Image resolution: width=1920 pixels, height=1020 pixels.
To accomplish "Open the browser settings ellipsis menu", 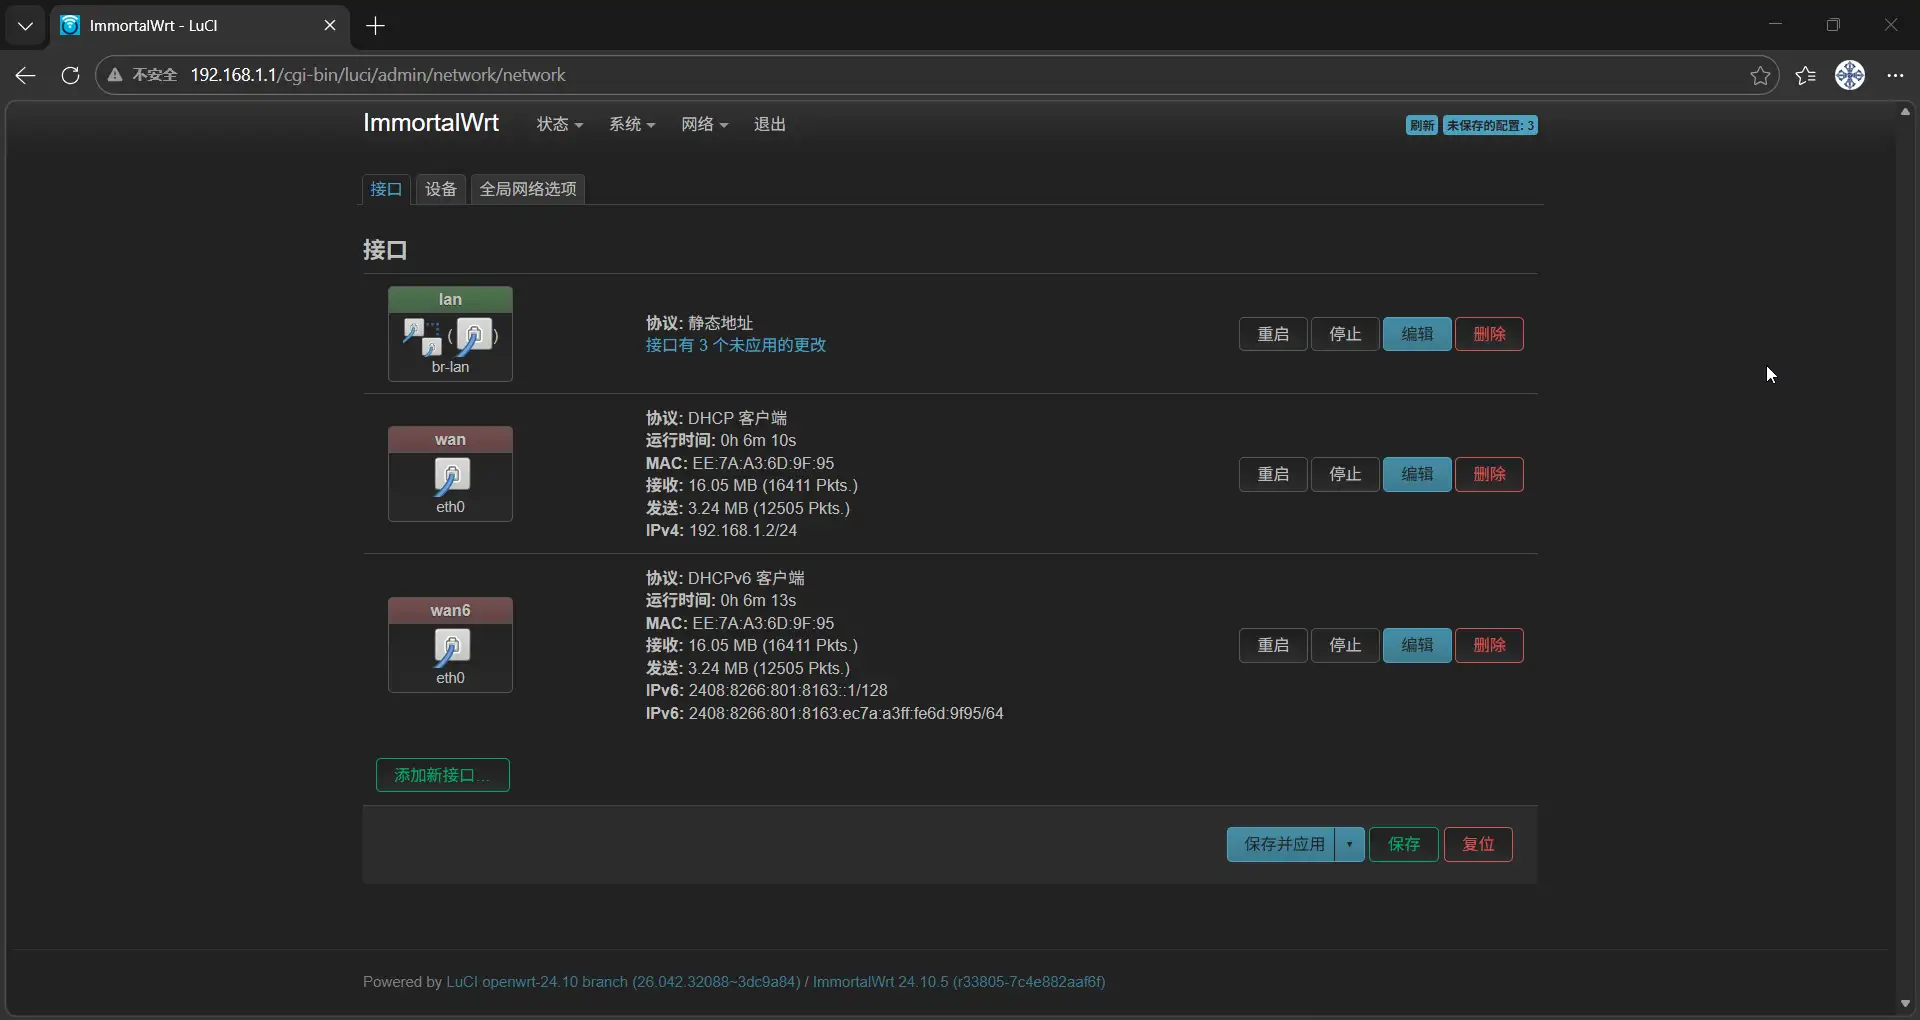I will (1895, 76).
